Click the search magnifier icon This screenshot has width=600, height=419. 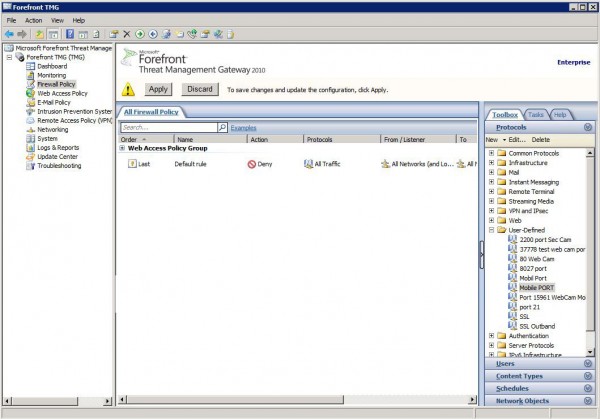[222, 128]
